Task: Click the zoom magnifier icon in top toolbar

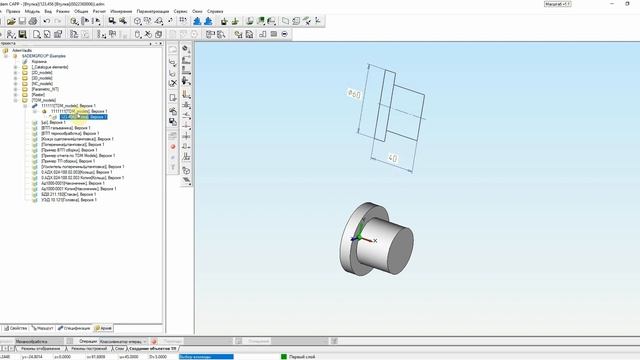Action: [x=74, y=21]
